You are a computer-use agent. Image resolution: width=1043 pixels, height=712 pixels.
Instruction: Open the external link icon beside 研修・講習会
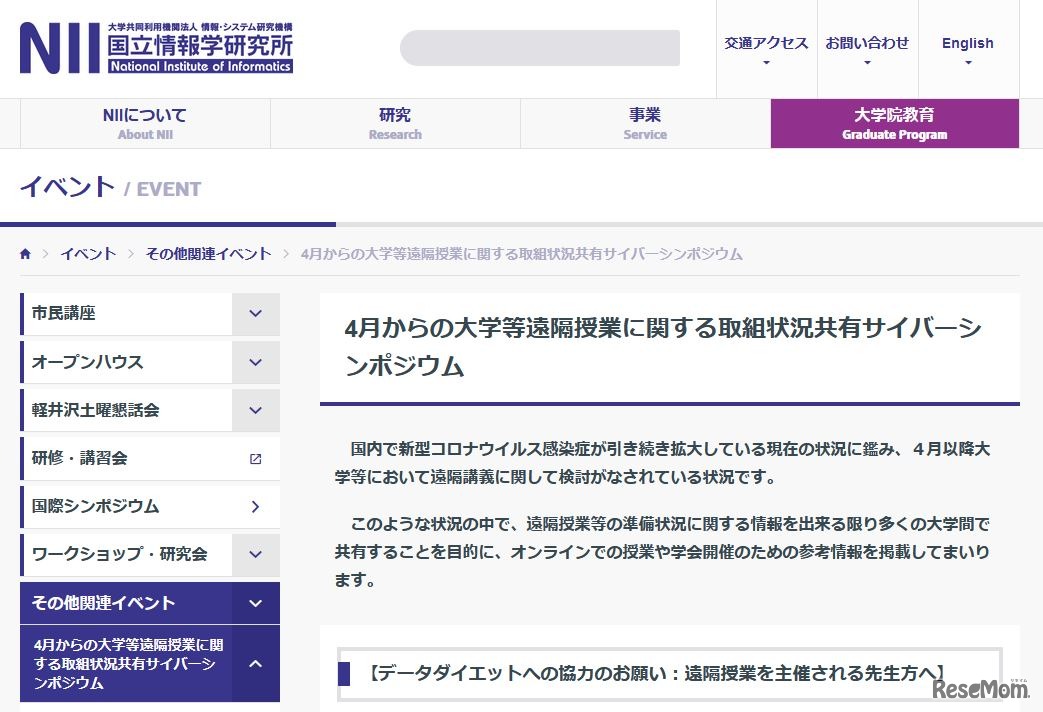point(256,458)
